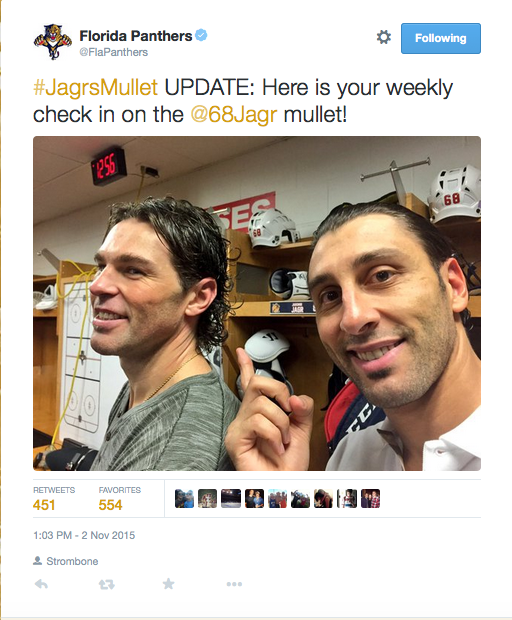The width and height of the screenshot is (512, 620).
Task: Open the Florida Panthers profile name
Action: point(136,36)
